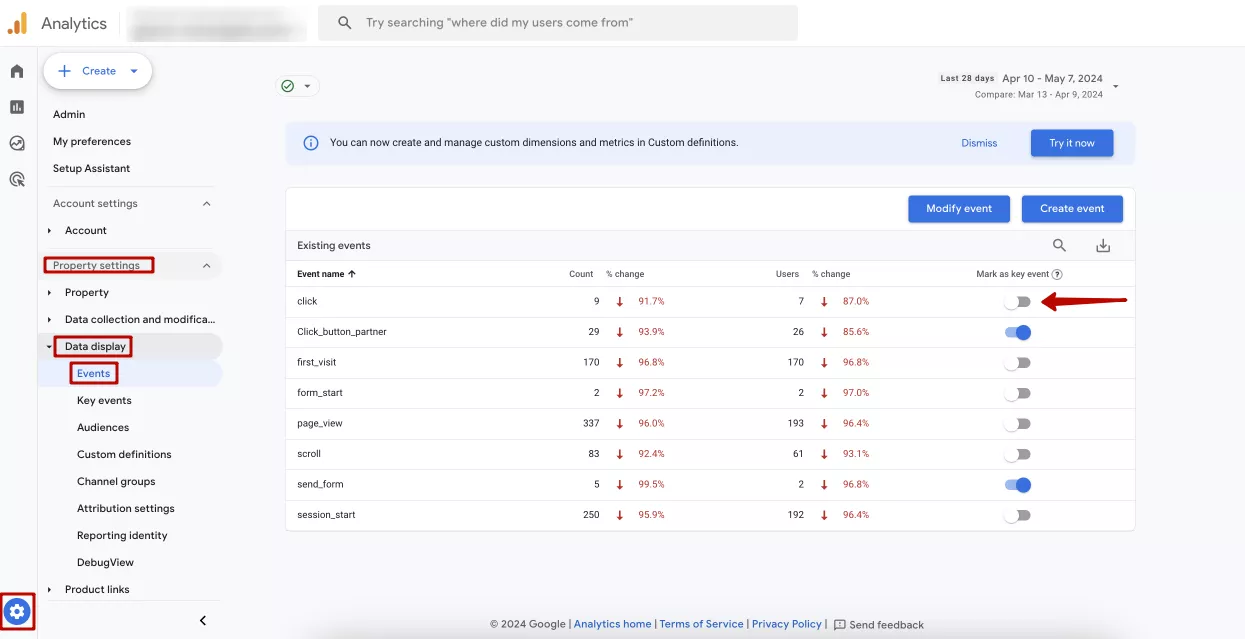Screen dimensions: 1245x639
Task: Open the Advertising icon in left rail
Action: point(17,179)
